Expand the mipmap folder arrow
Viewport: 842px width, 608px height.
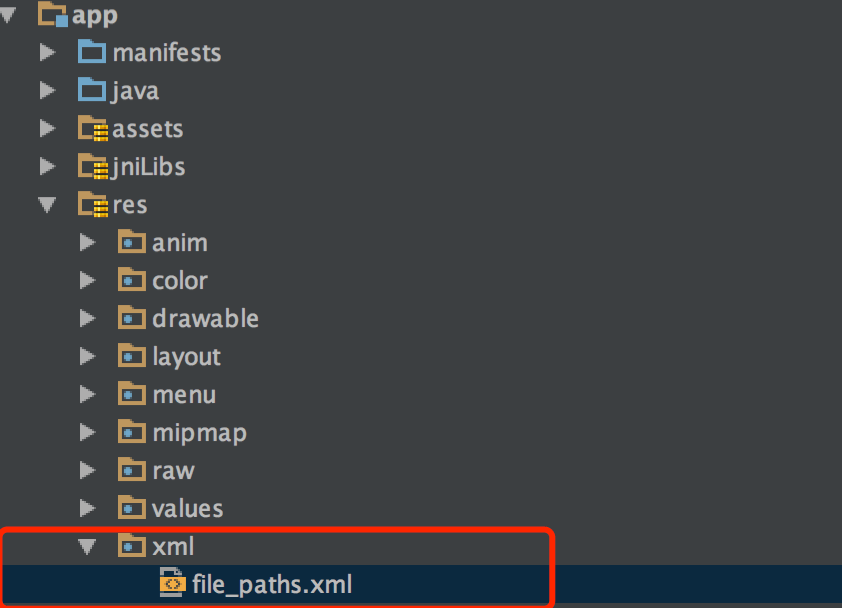(87, 432)
